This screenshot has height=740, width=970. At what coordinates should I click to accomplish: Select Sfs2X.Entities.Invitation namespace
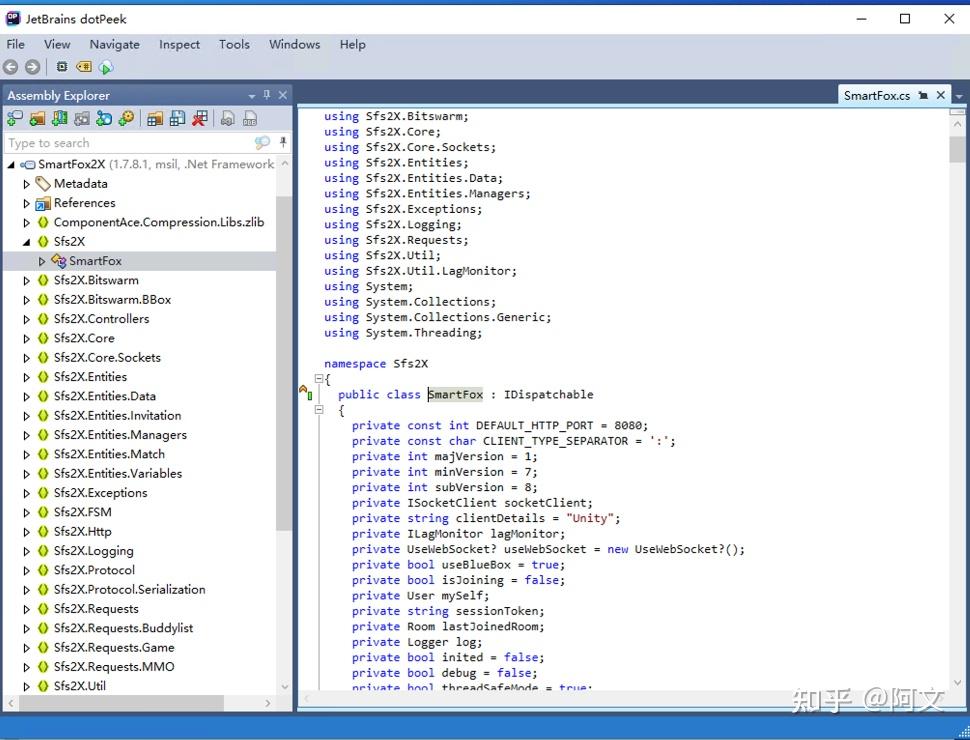pos(118,416)
